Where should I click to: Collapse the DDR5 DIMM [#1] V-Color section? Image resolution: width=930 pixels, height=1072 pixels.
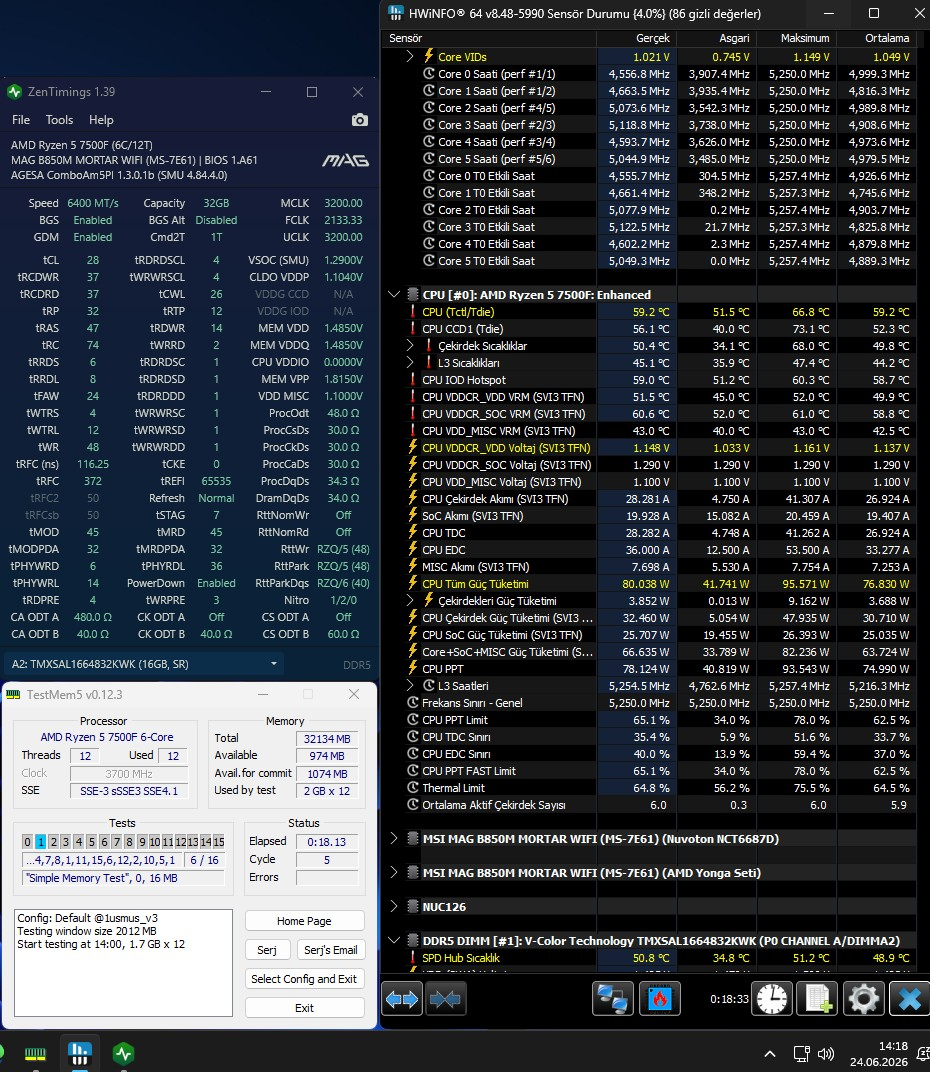pos(394,941)
